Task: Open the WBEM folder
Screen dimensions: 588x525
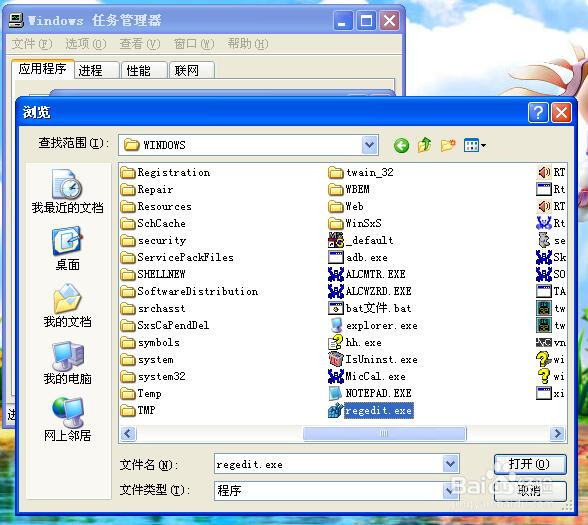Action: point(349,189)
